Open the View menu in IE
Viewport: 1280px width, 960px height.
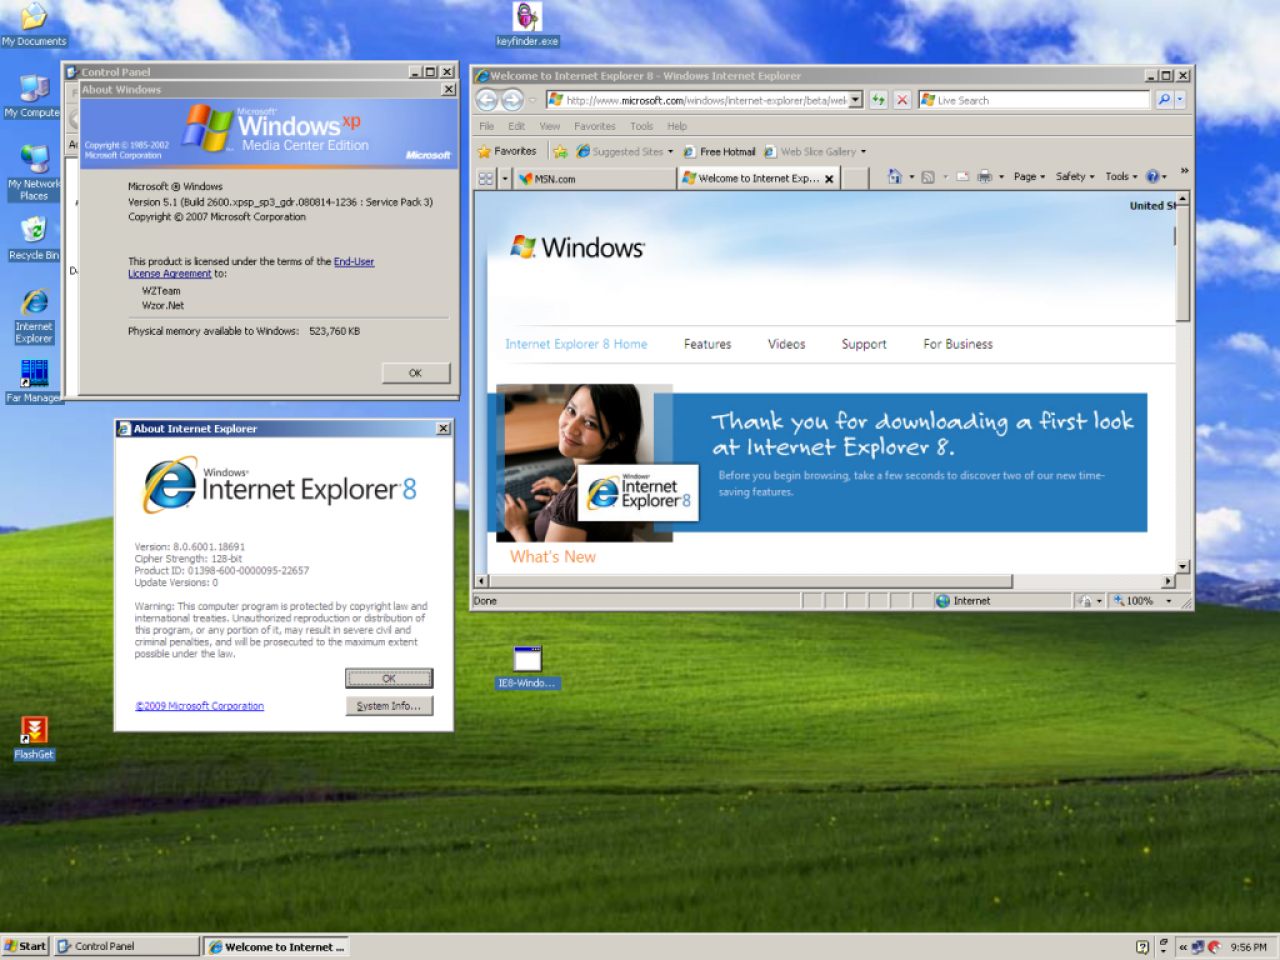(x=550, y=126)
